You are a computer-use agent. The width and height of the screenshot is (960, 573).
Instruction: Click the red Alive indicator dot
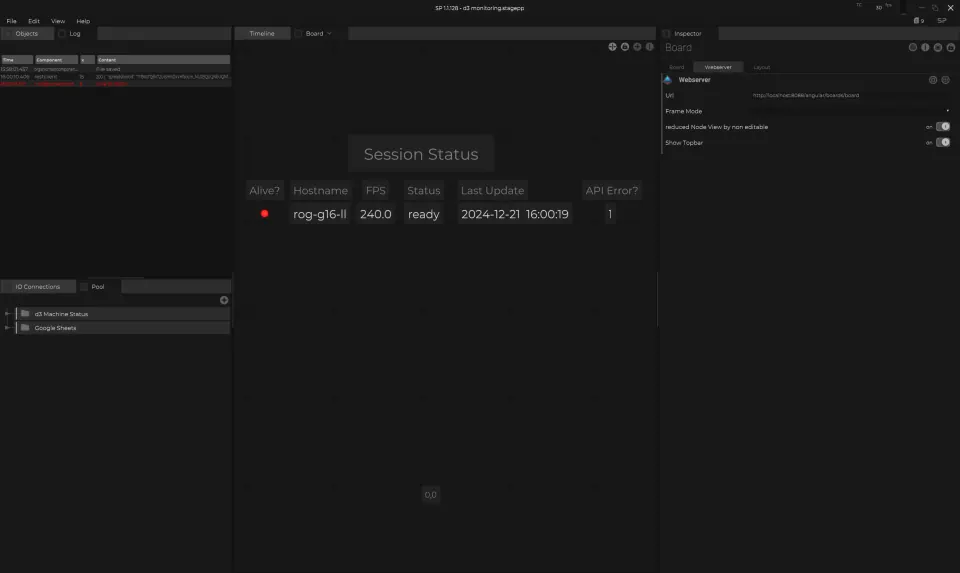[264, 214]
